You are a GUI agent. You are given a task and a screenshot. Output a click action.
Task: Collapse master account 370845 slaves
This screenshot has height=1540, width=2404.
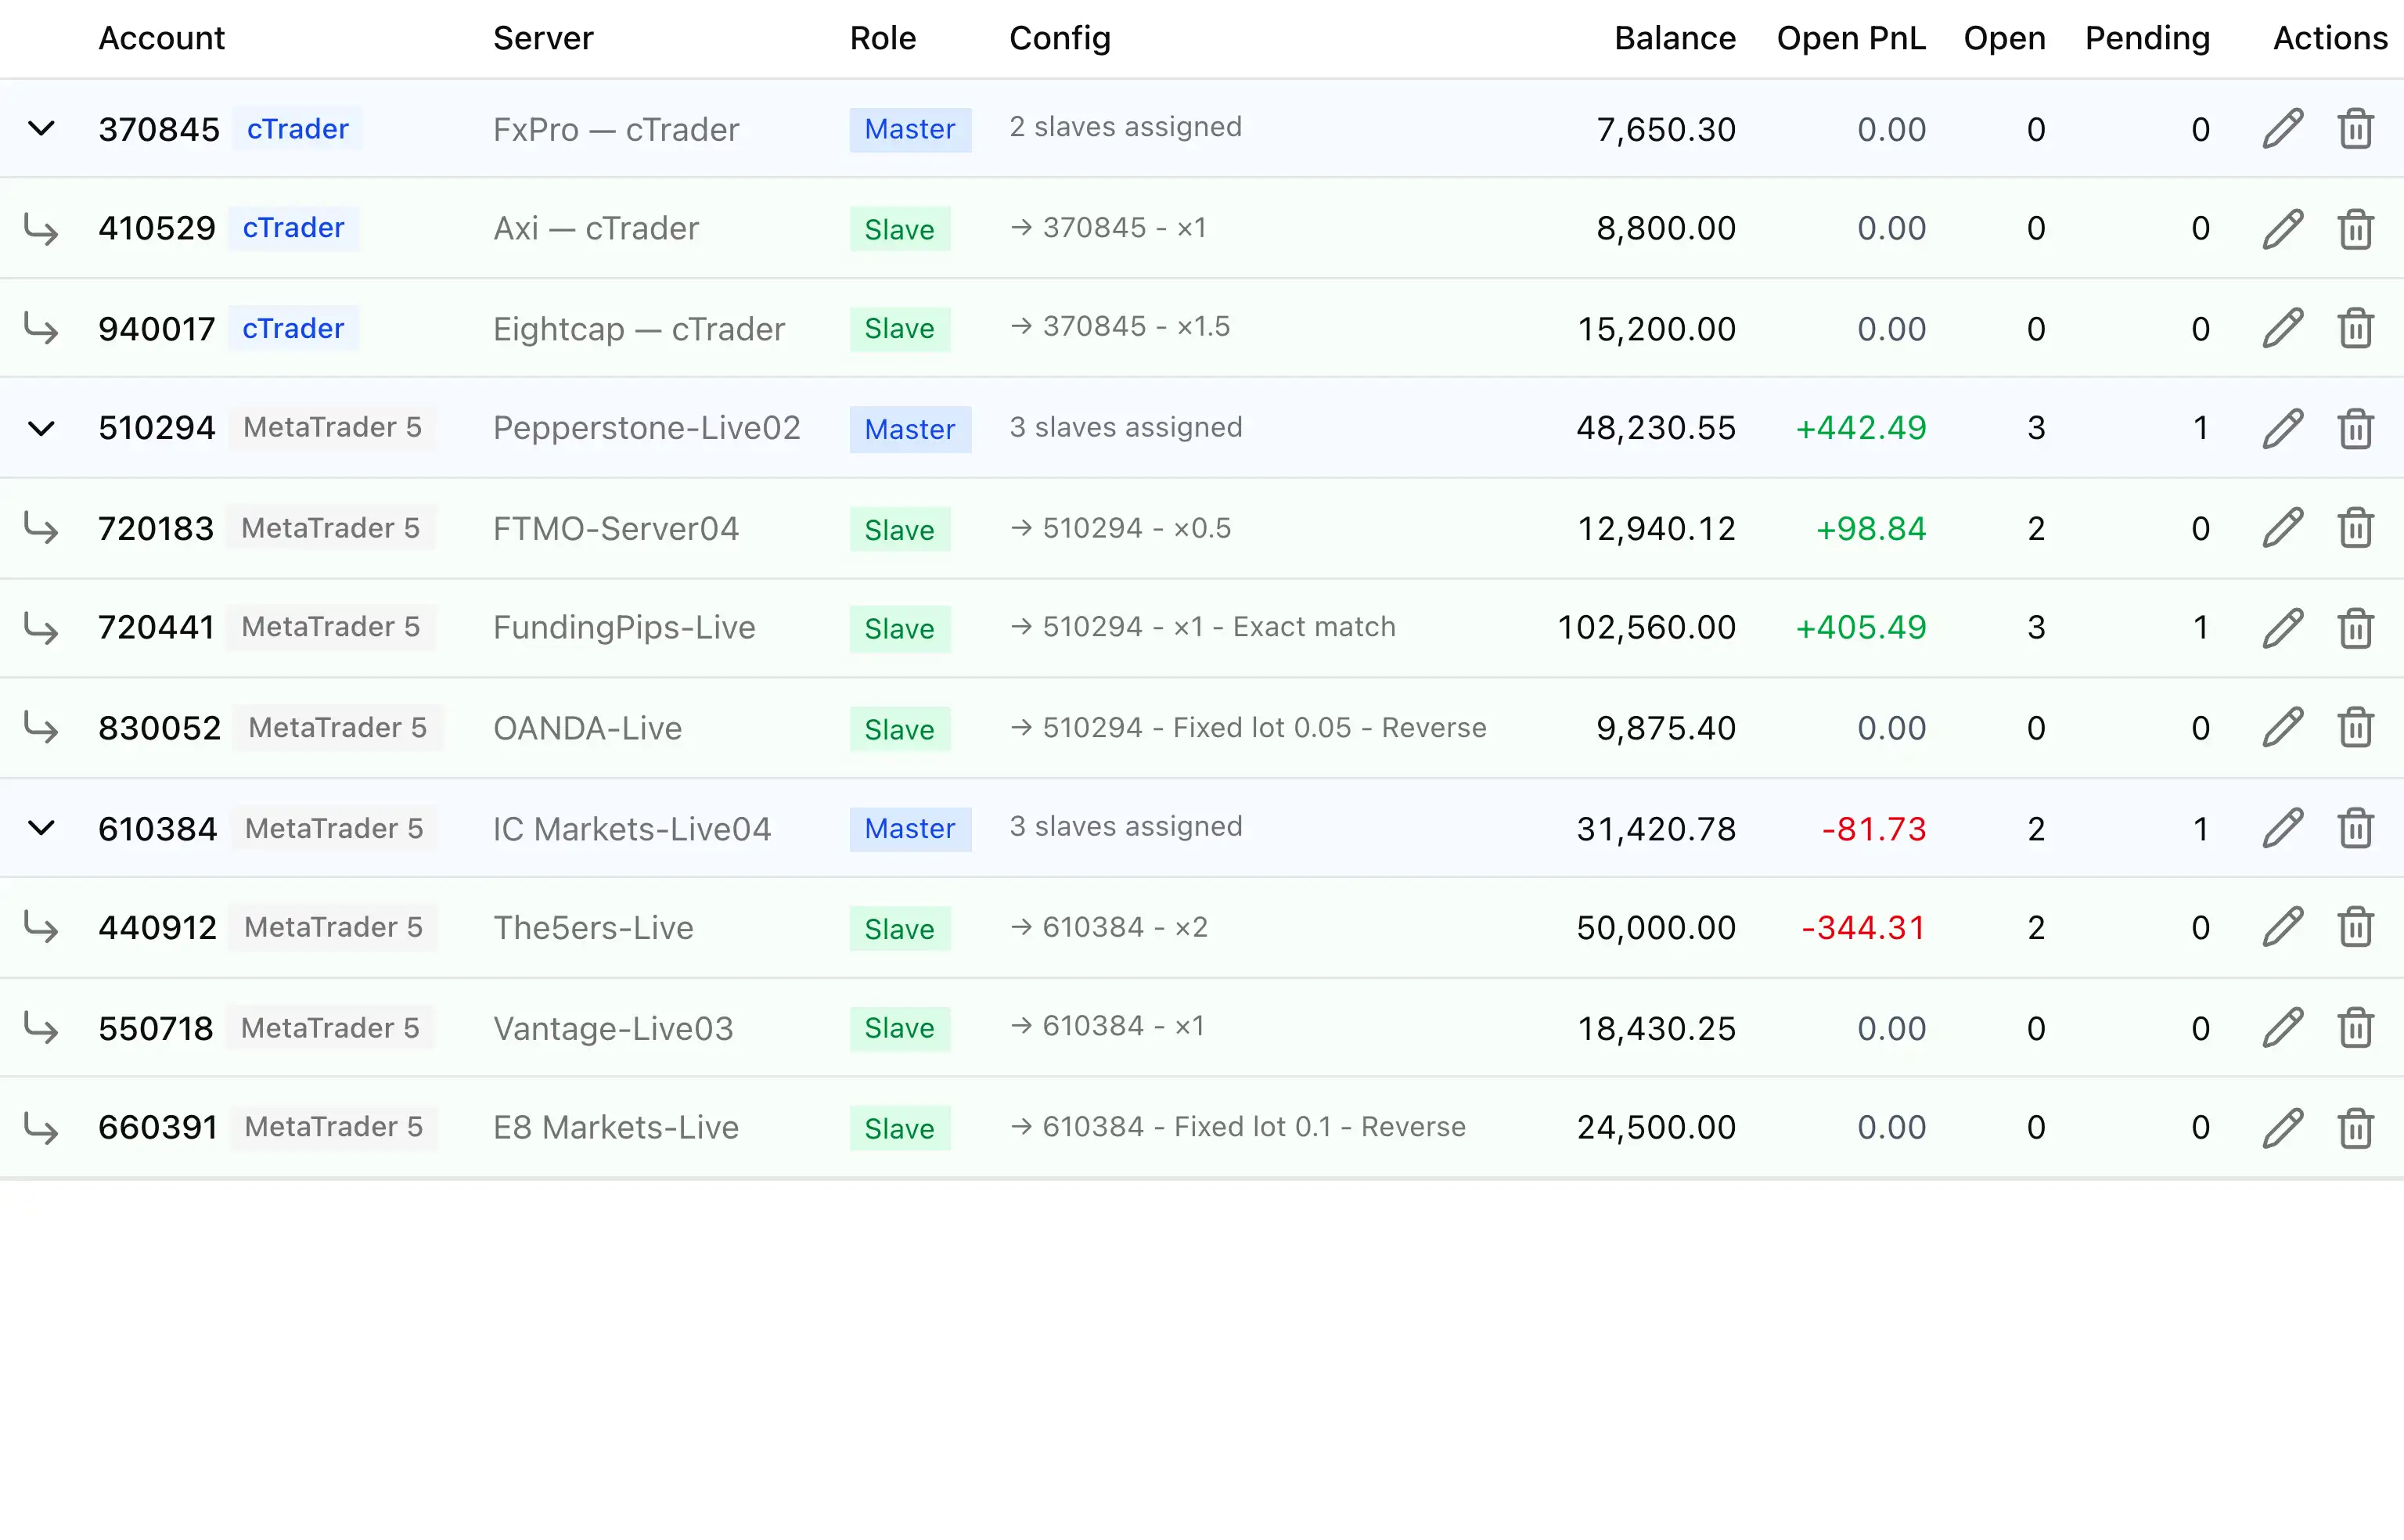pos(41,129)
